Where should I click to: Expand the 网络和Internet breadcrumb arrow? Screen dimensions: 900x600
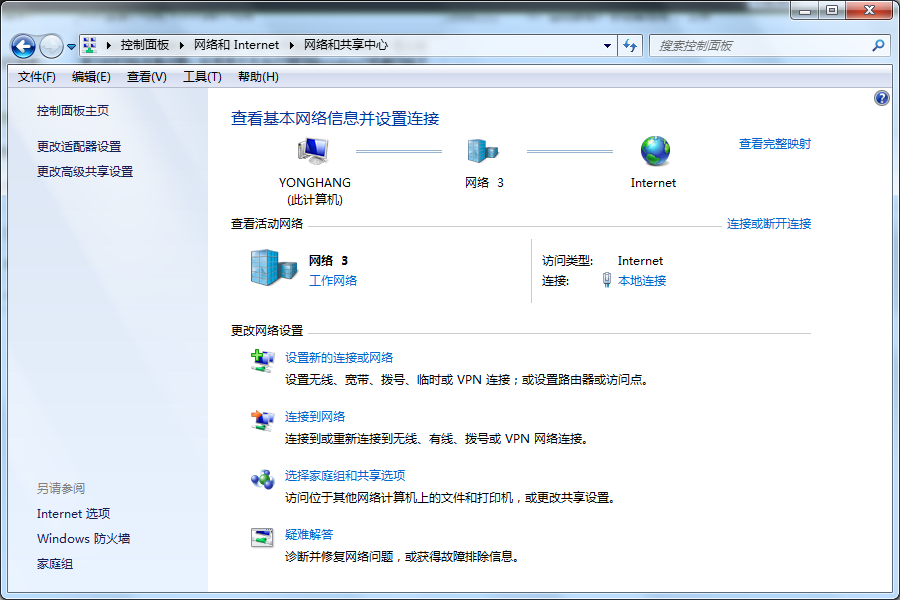pos(291,45)
